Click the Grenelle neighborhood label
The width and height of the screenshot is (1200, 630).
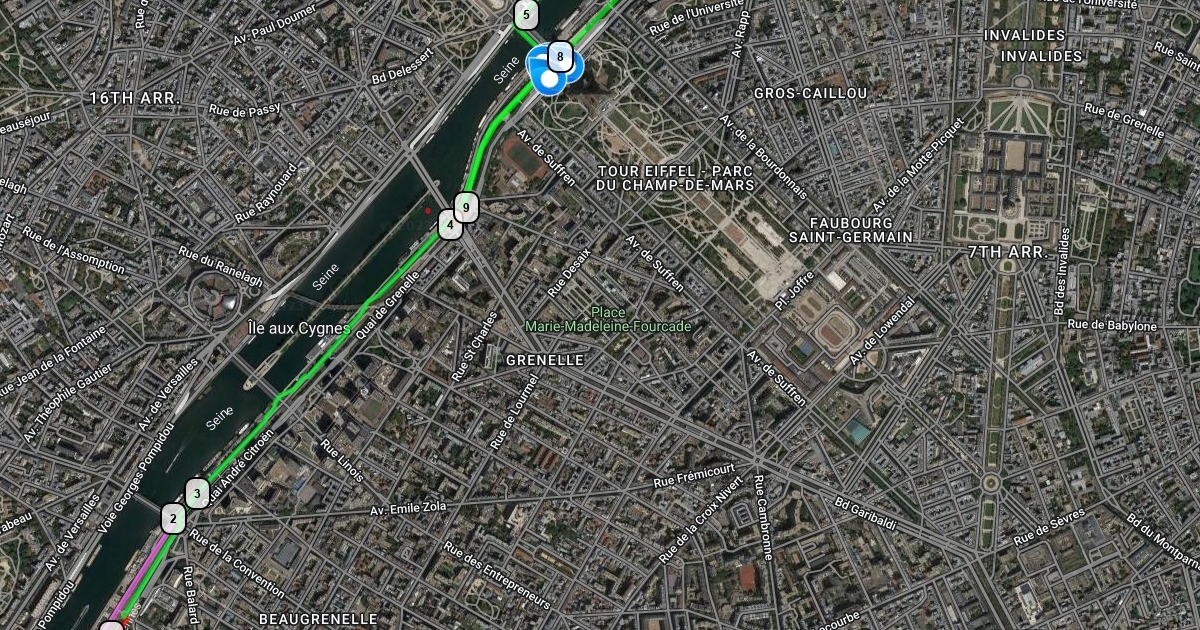coord(545,359)
